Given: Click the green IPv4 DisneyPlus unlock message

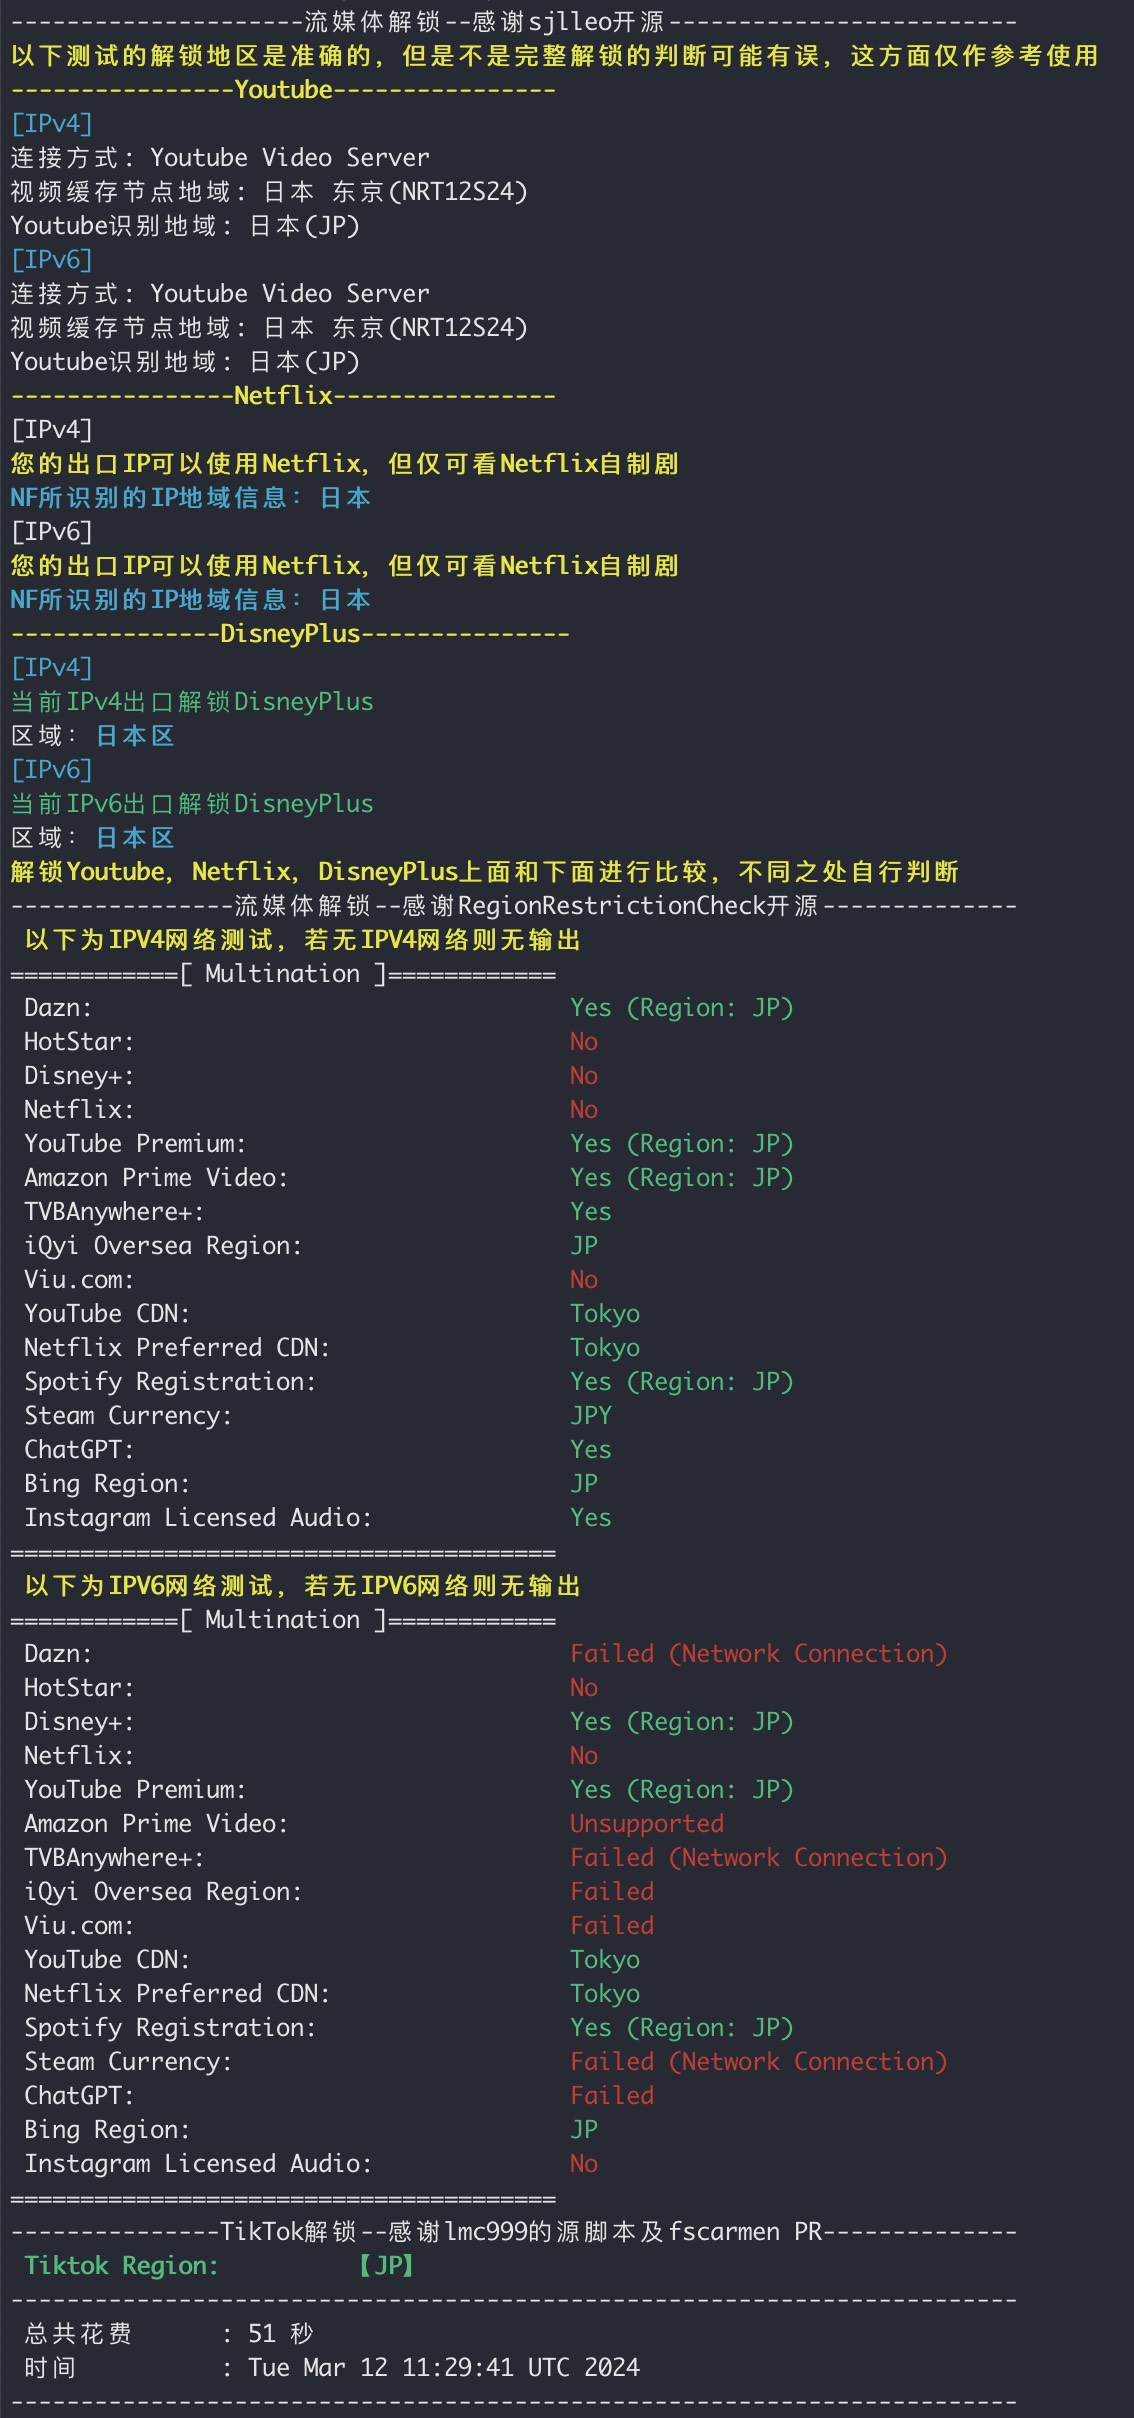Looking at the screenshot, I should coord(192,702).
